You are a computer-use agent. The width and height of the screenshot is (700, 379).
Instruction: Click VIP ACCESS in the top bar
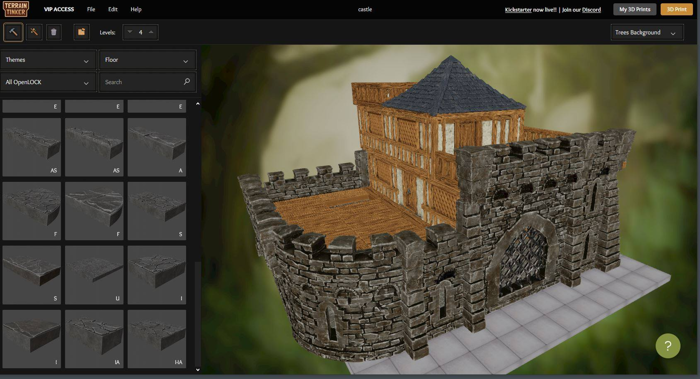(59, 9)
